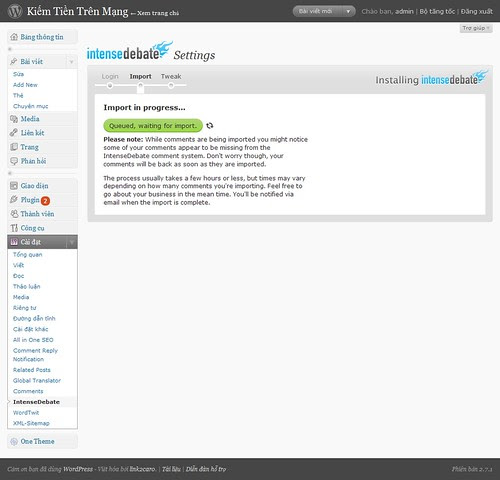Click the Công cụ tools icon

[x=14, y=228]
